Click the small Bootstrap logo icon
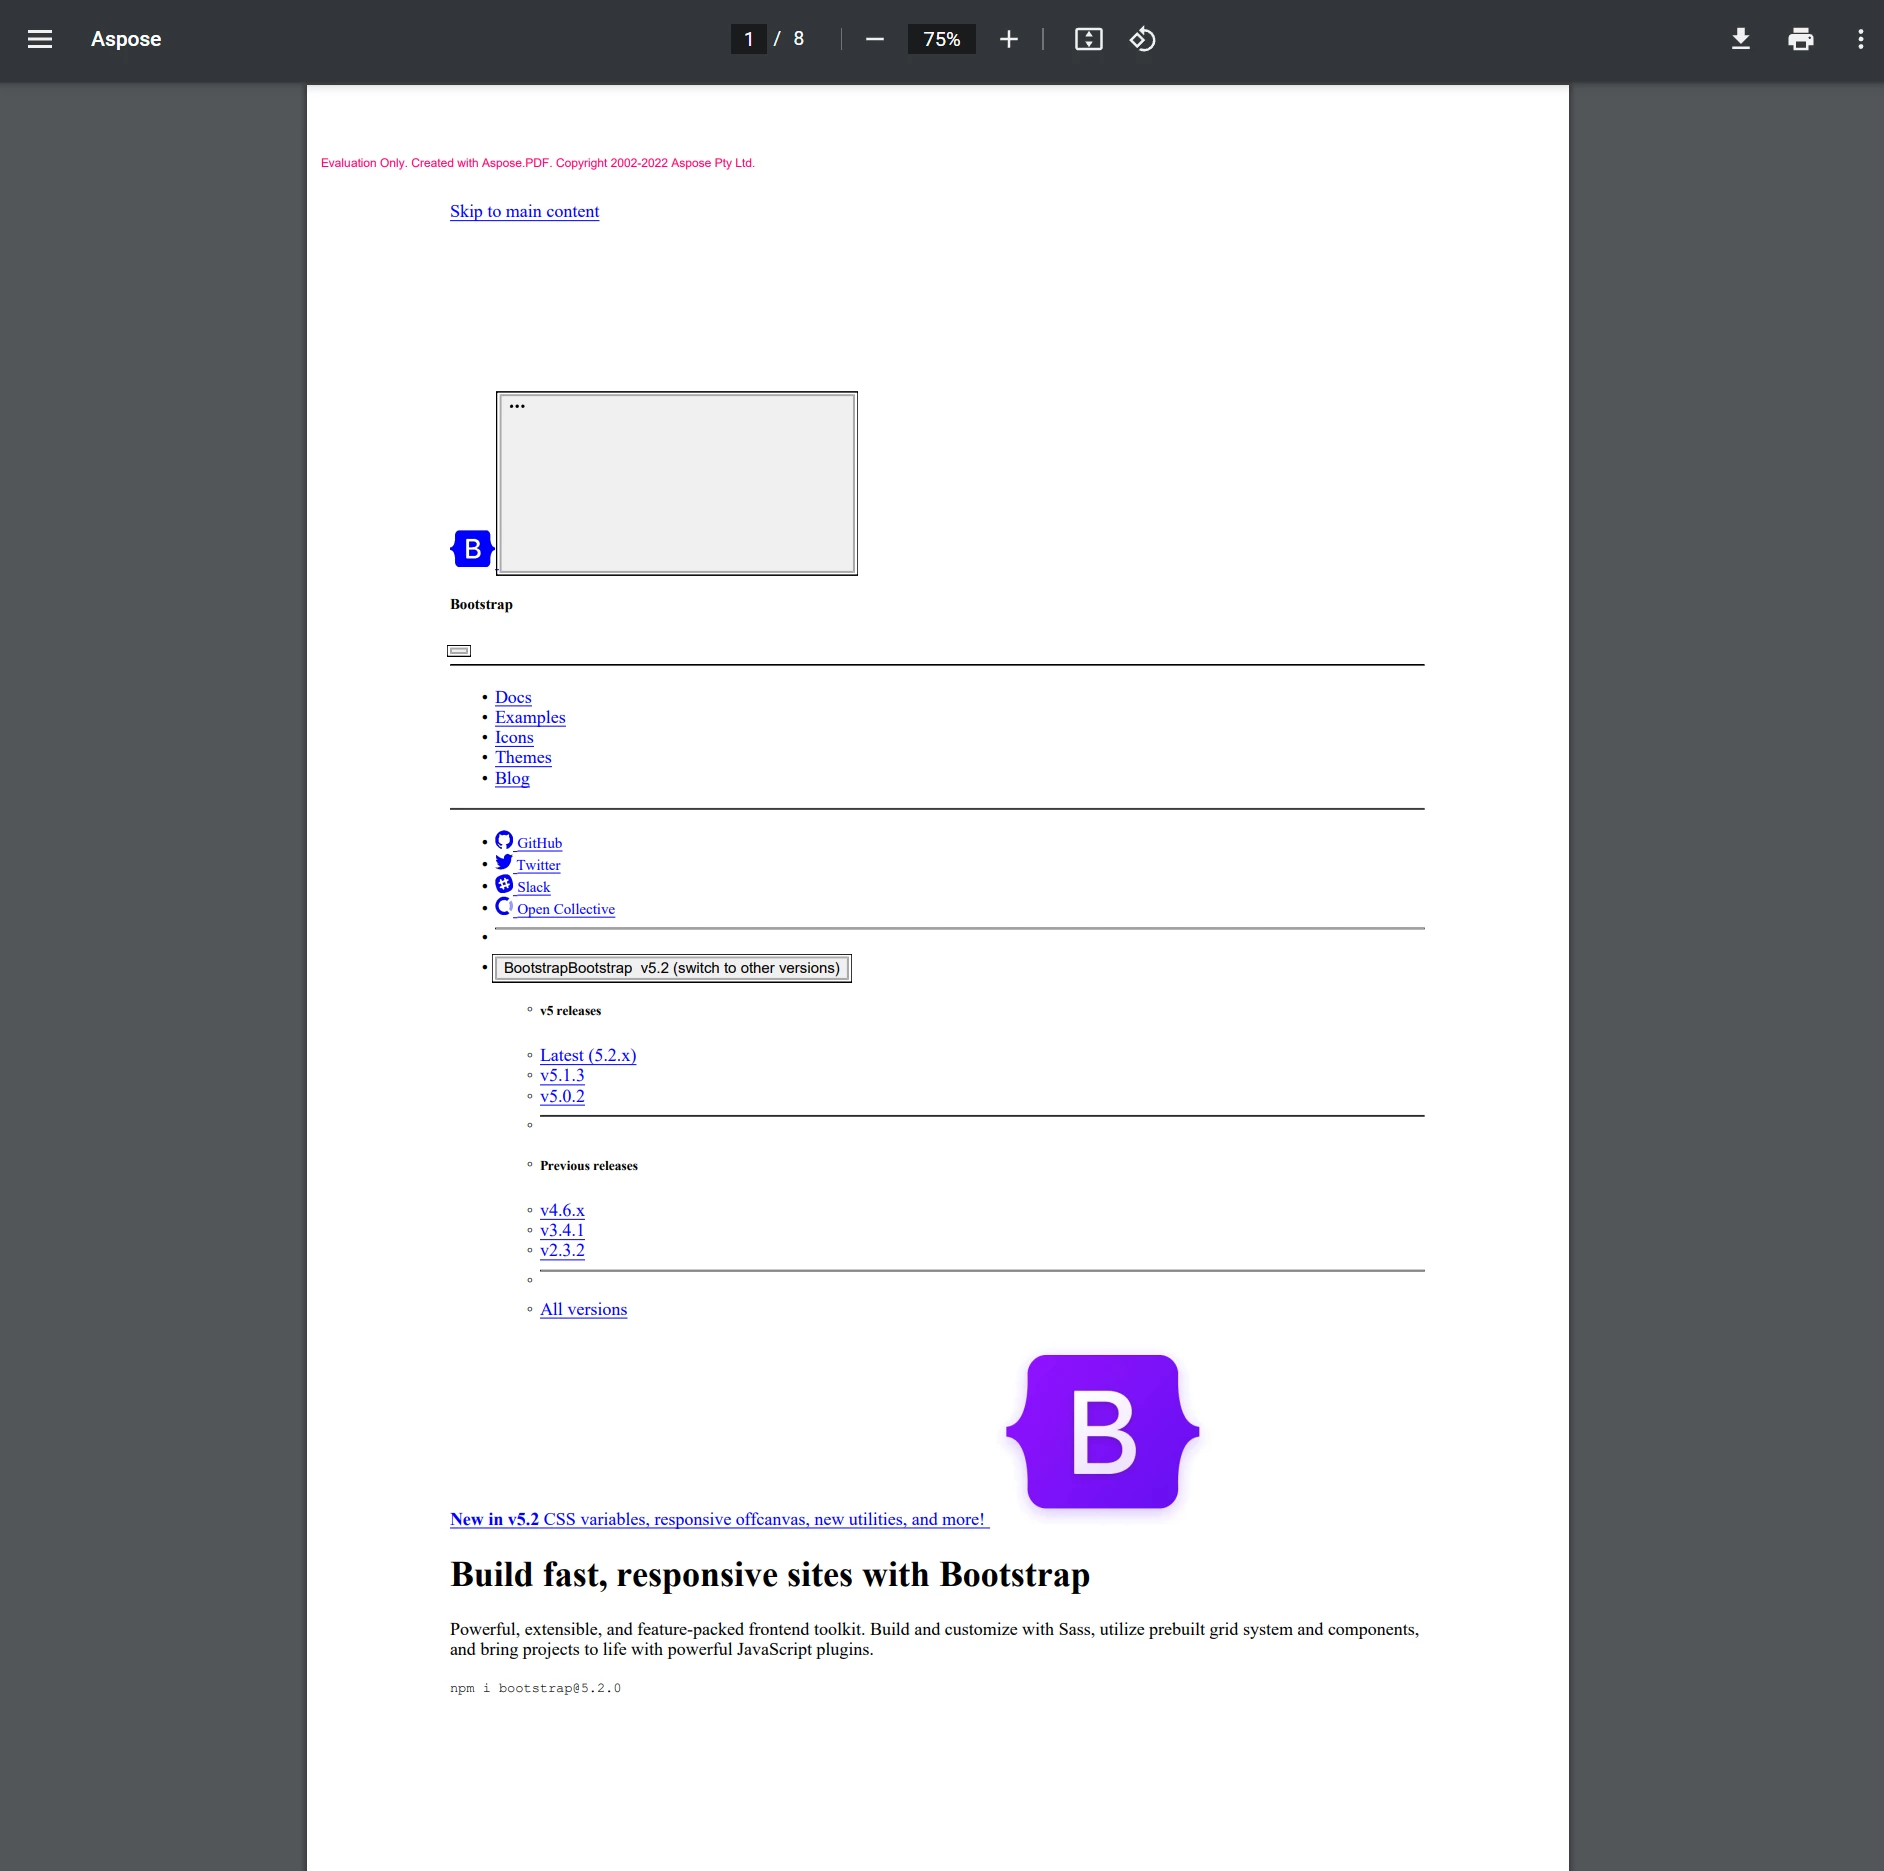 coord(473,548)
